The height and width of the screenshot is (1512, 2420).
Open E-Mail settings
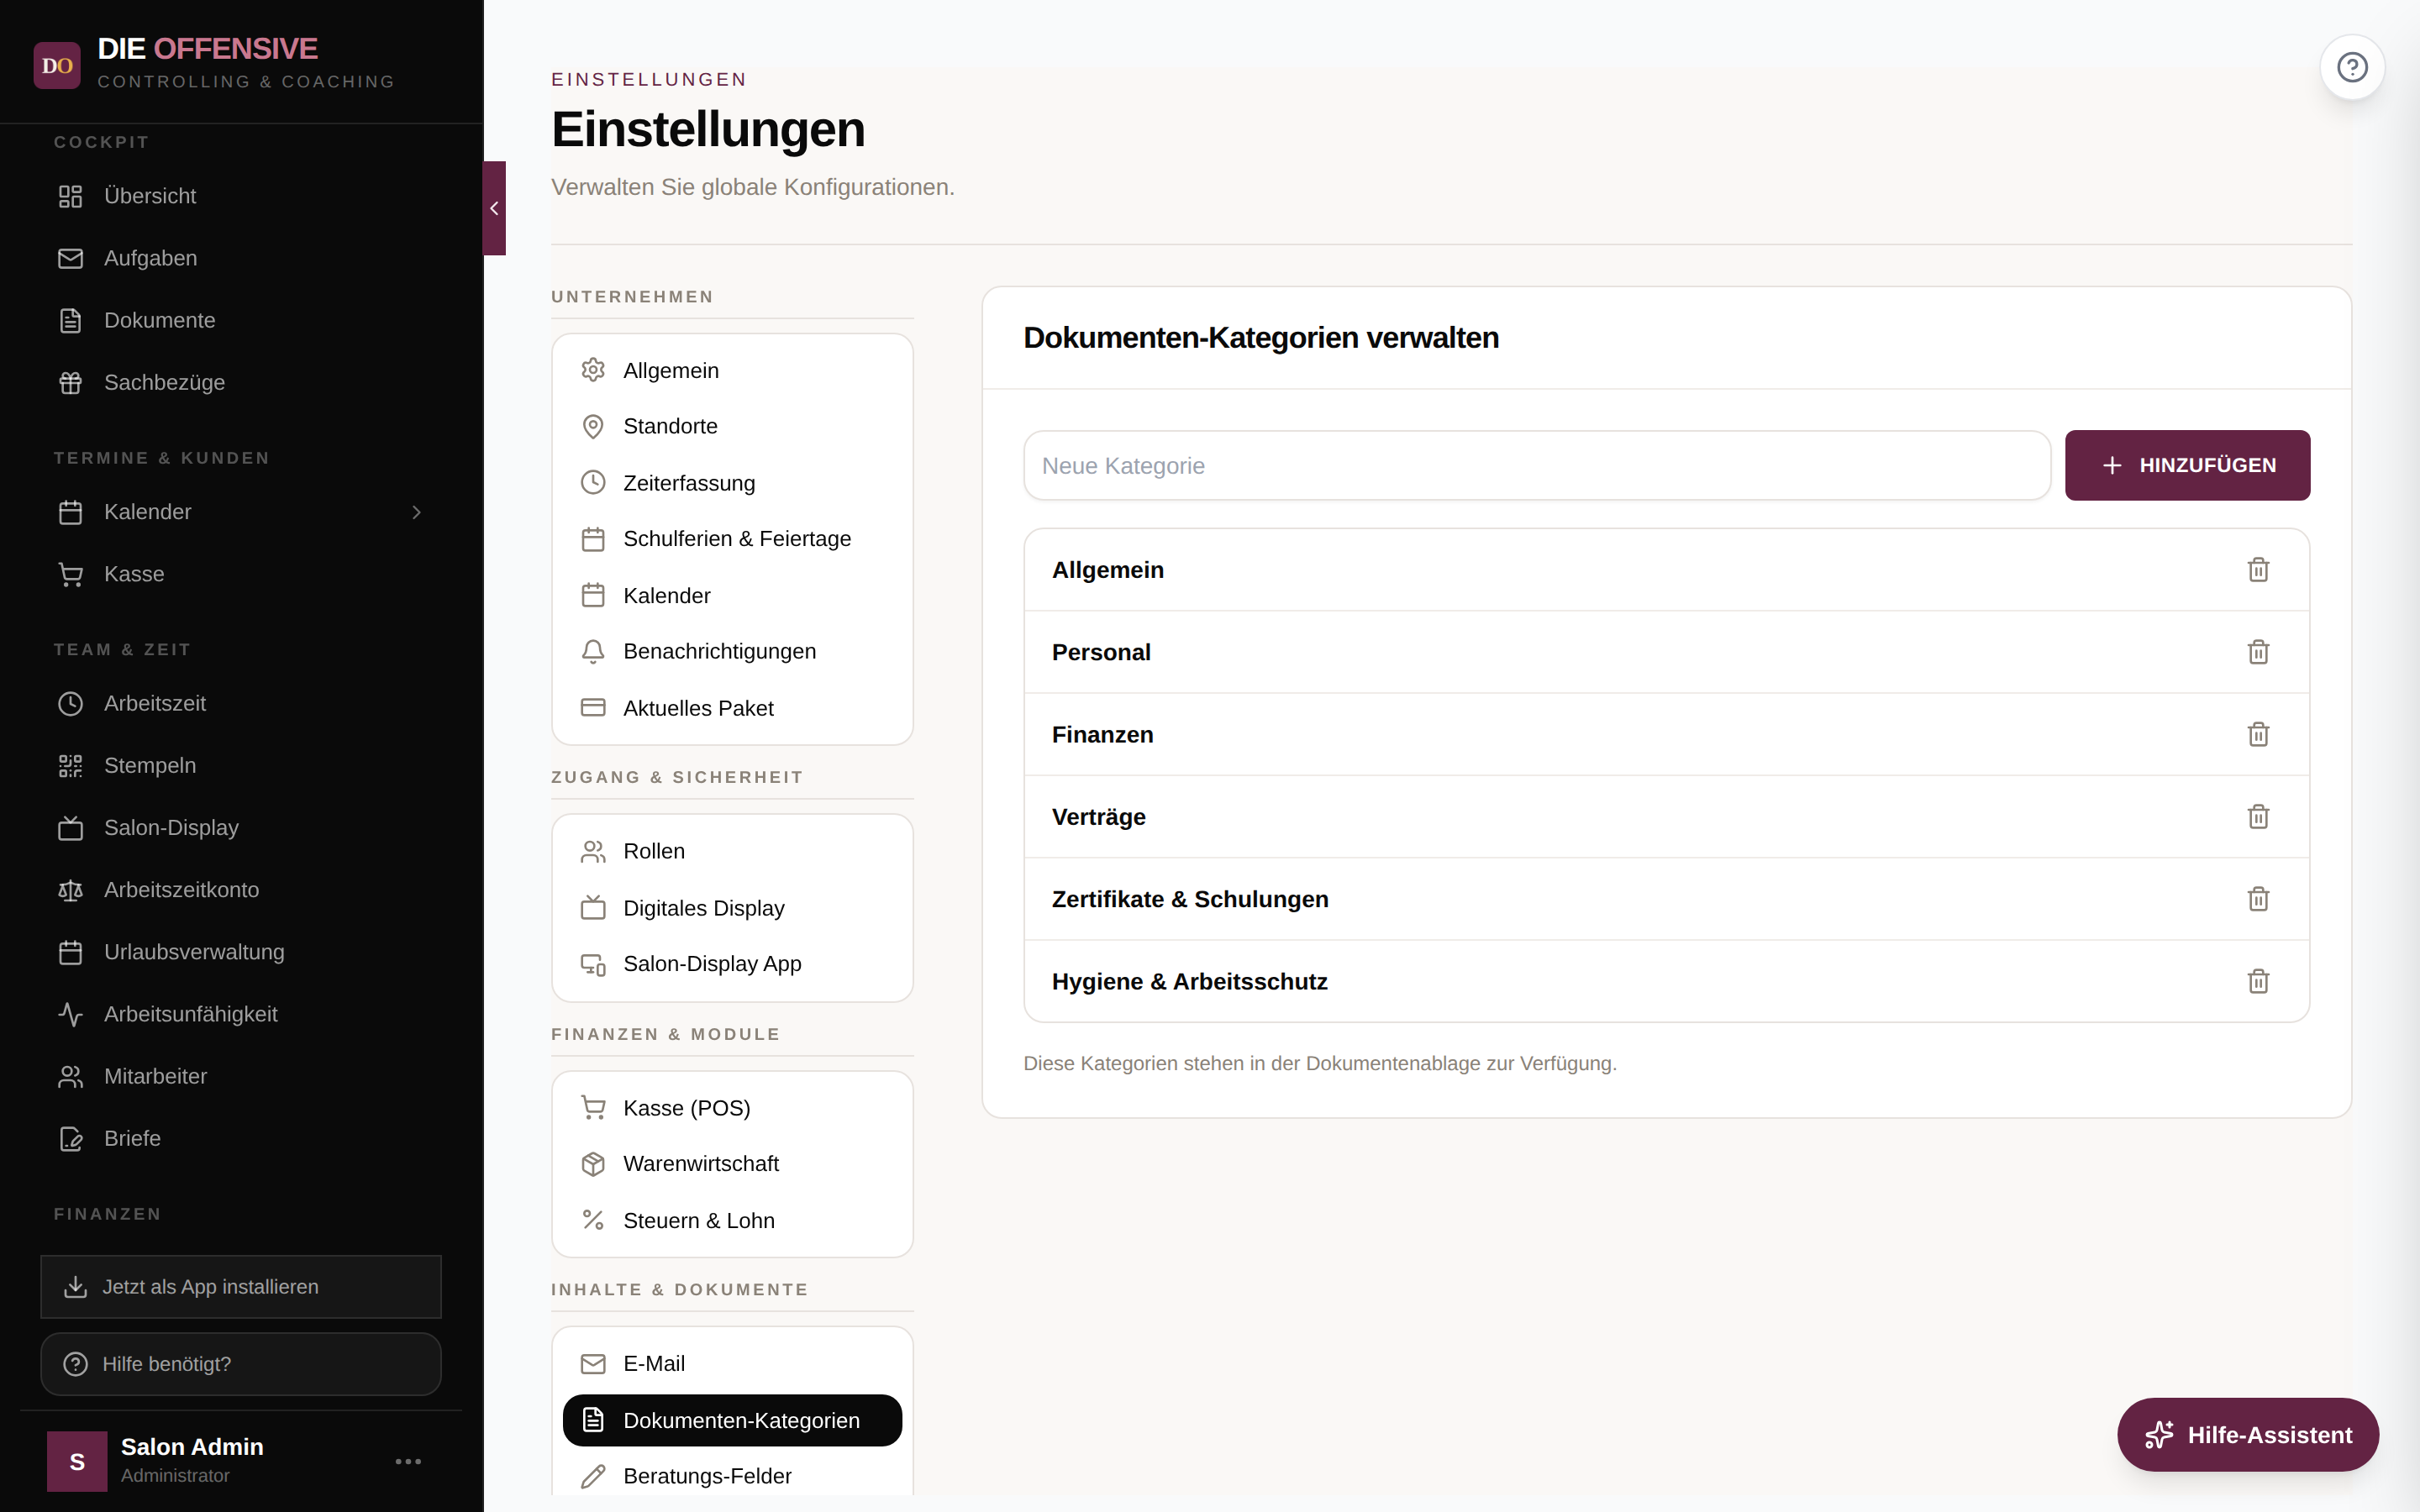pos(732,1364)
